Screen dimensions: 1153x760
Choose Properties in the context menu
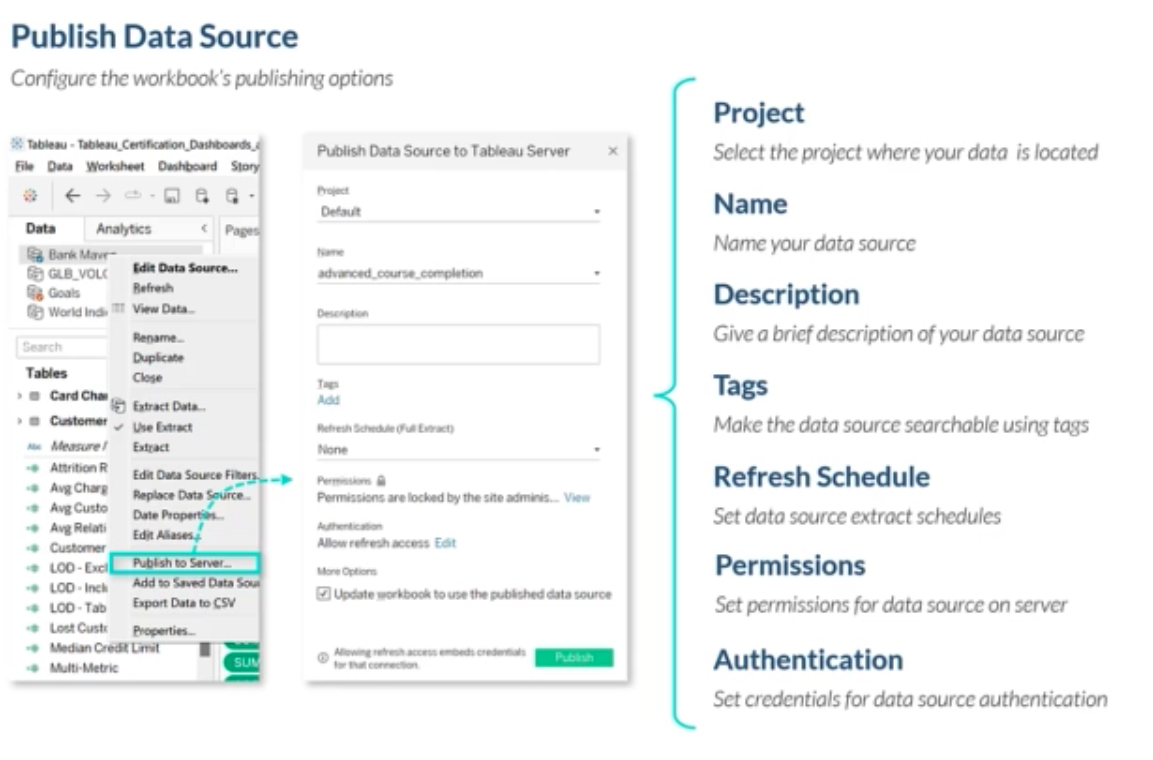pyautogui.click(x=164, y=631)
